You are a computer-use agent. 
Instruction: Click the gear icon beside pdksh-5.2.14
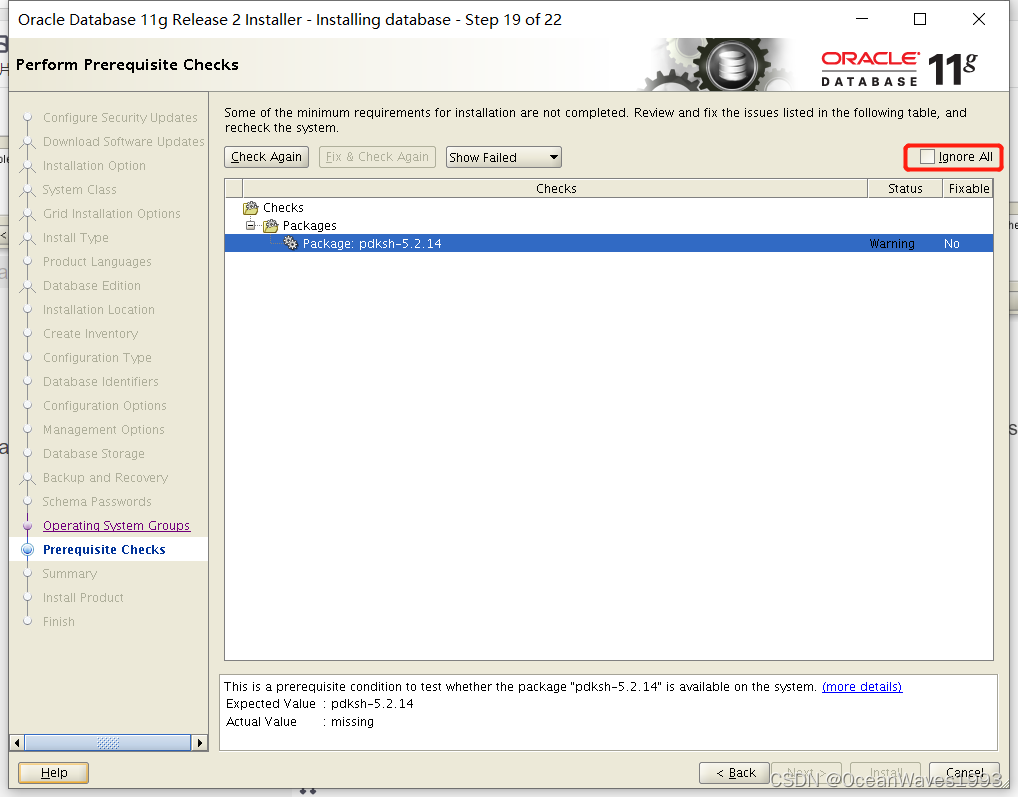[291, 243]
